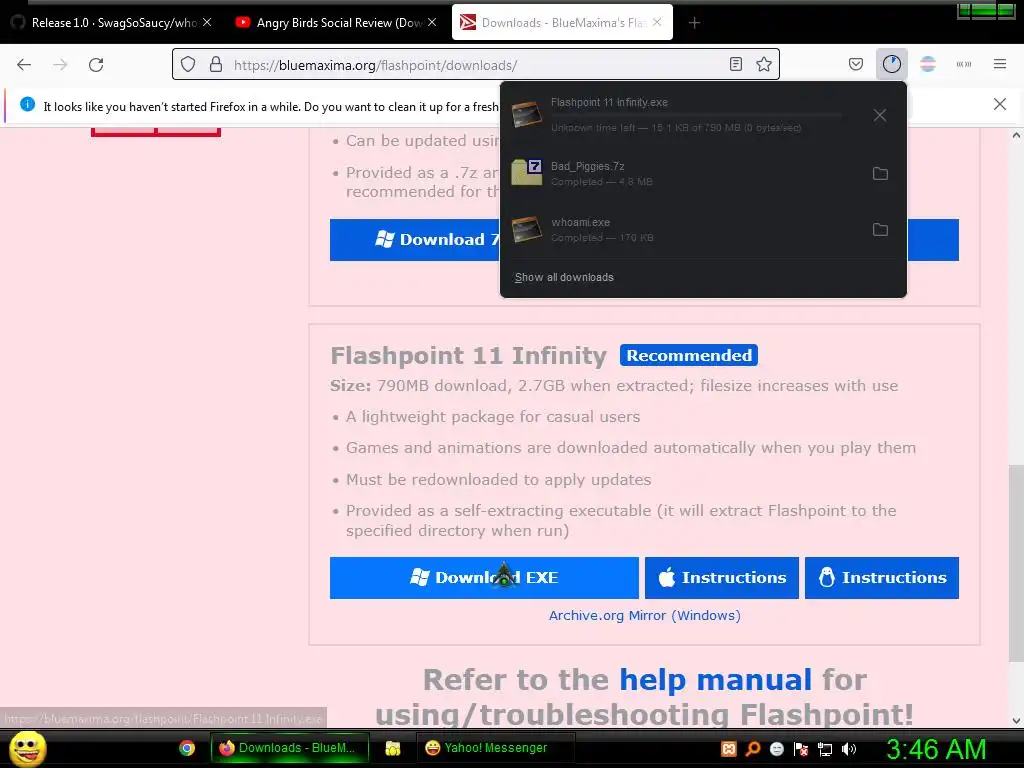Close the Downloads BlueMaxima tab
The height and width of the screenshot is (768, 1024).
click(657, 23)
